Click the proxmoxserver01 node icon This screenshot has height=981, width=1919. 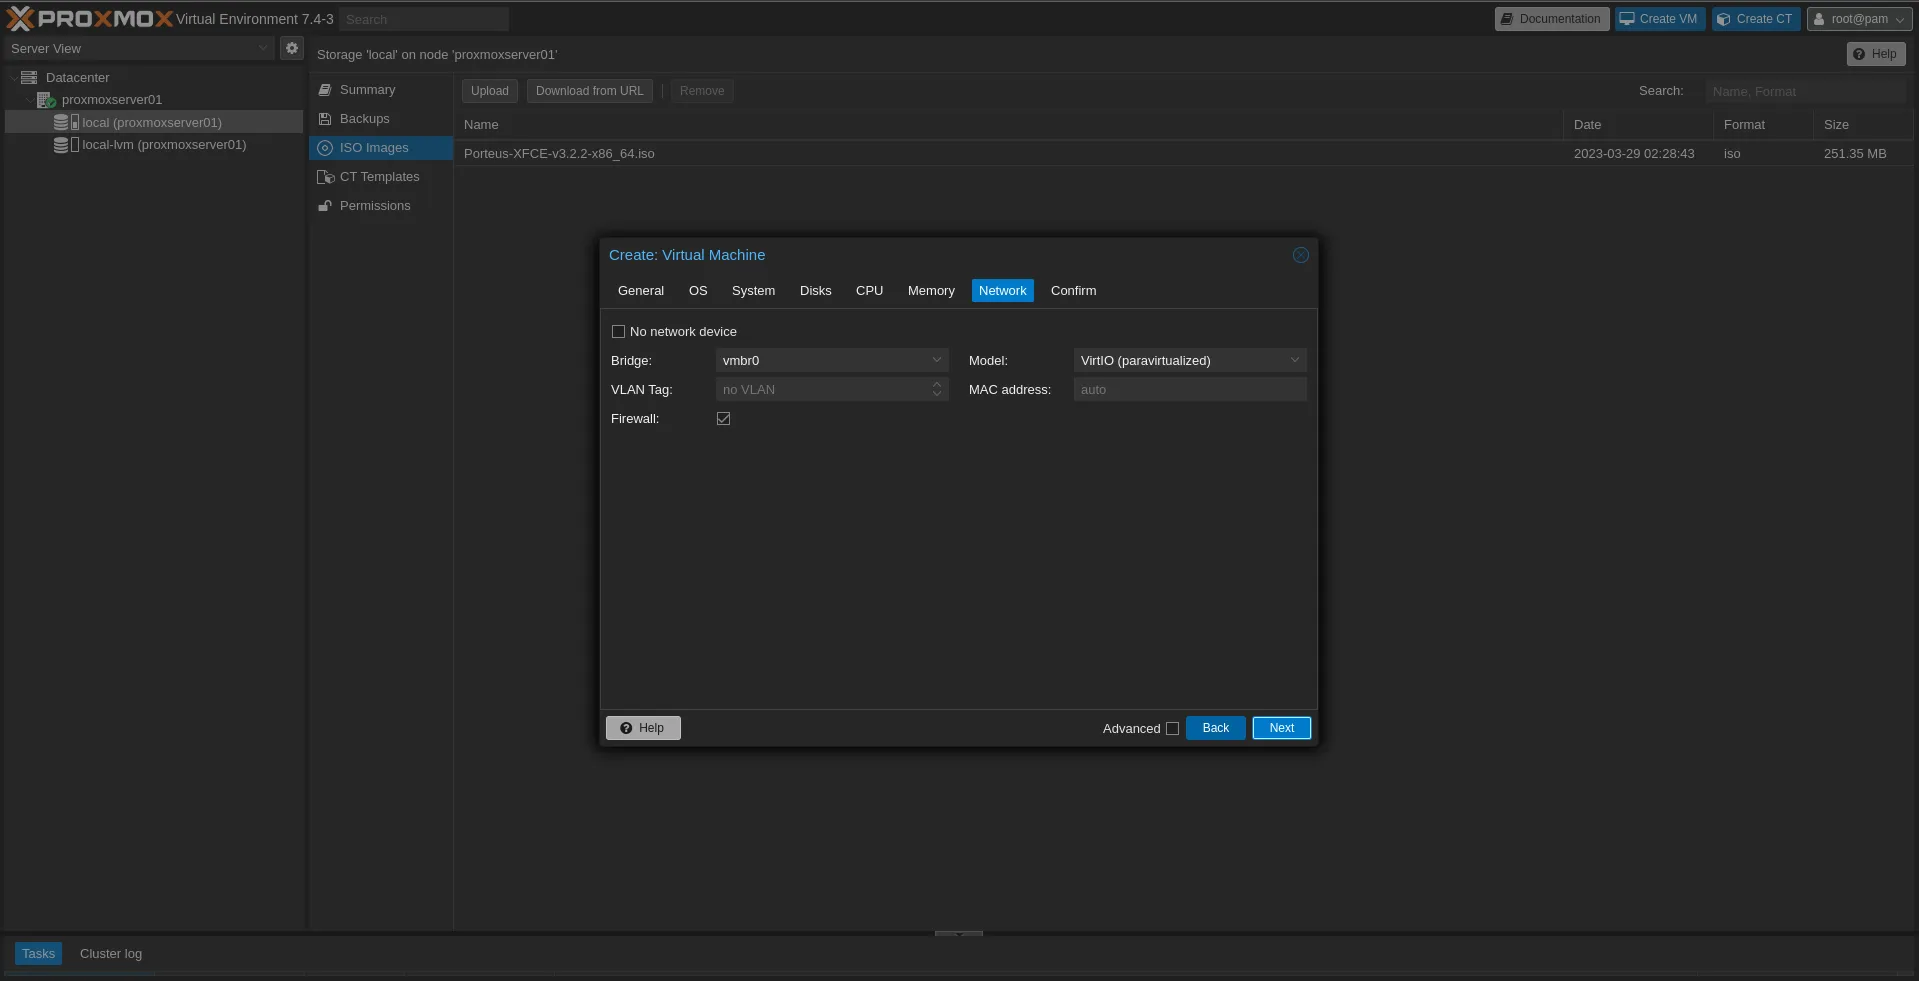click(46, 100)
